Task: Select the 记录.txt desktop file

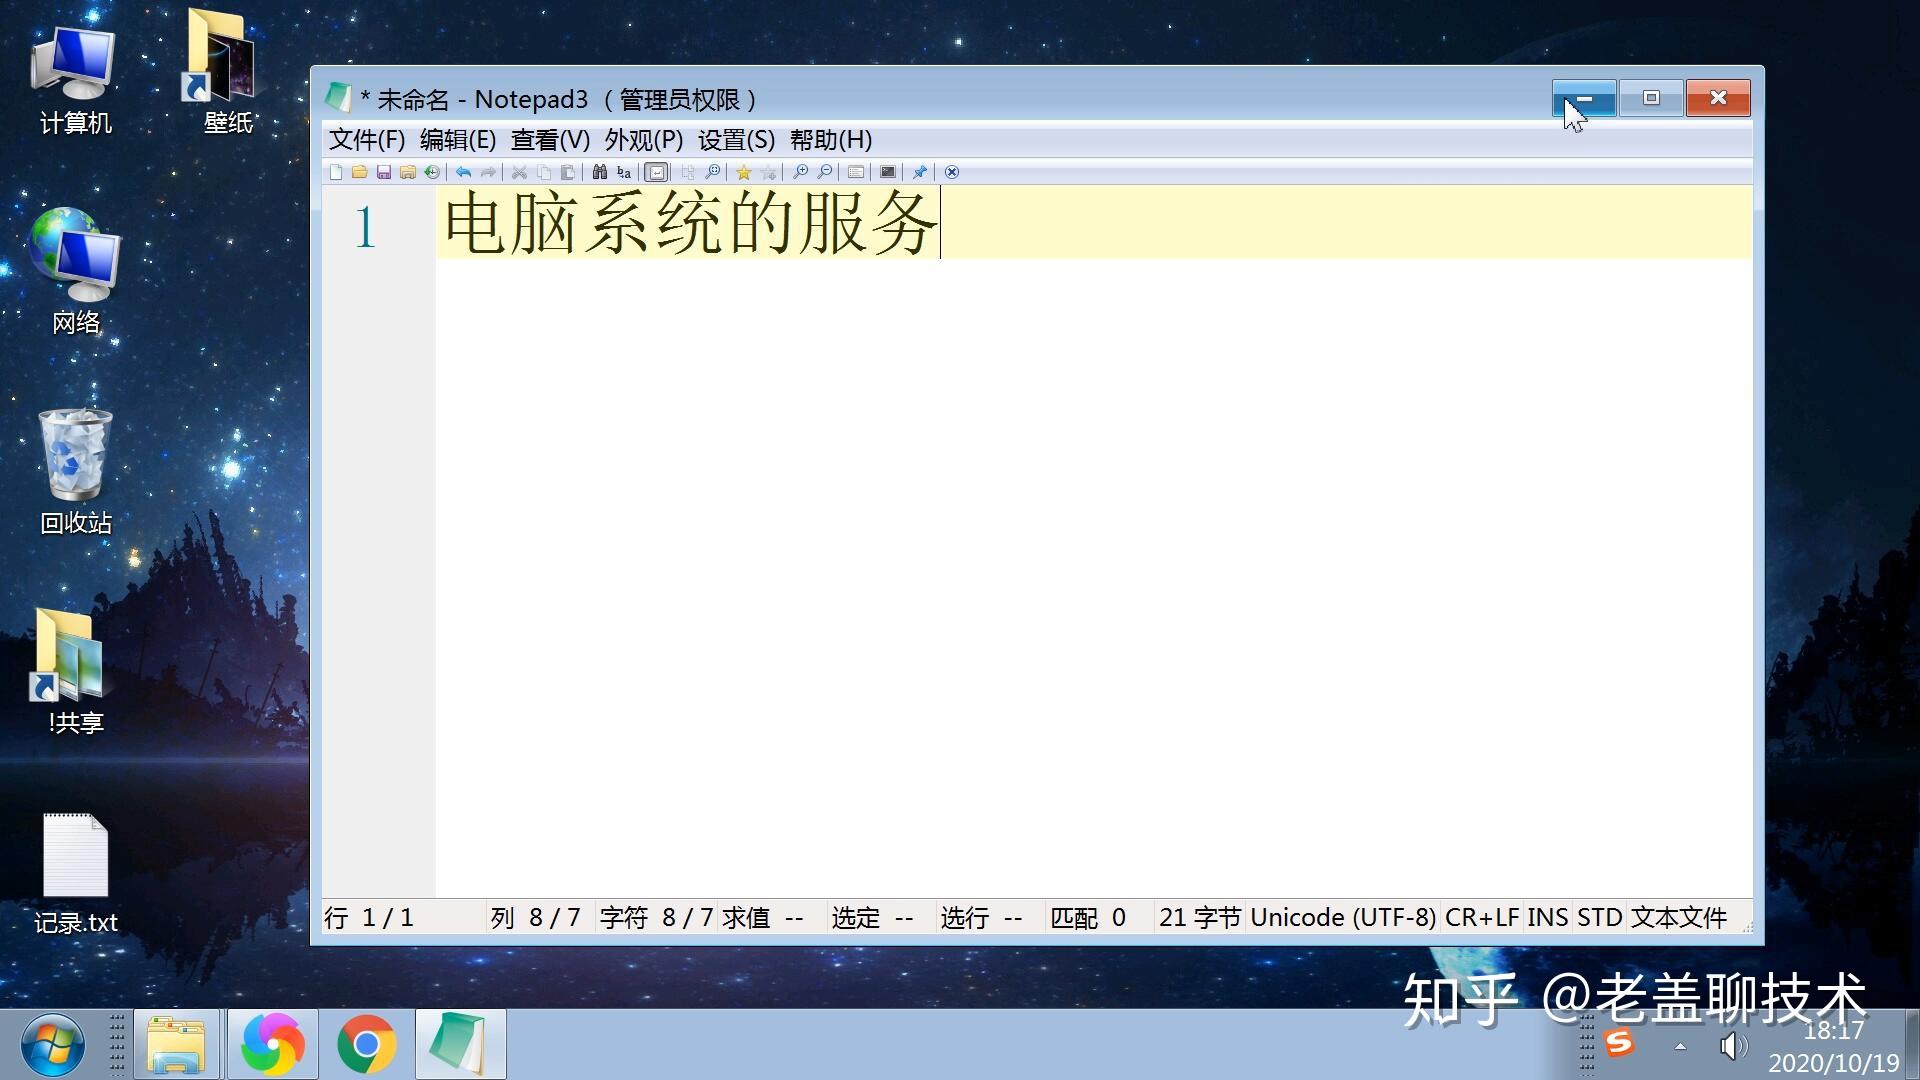Action: 76,874
